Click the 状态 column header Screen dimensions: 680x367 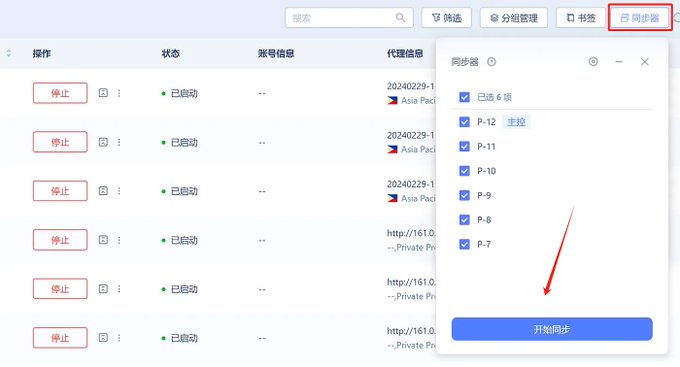[170, 53]
